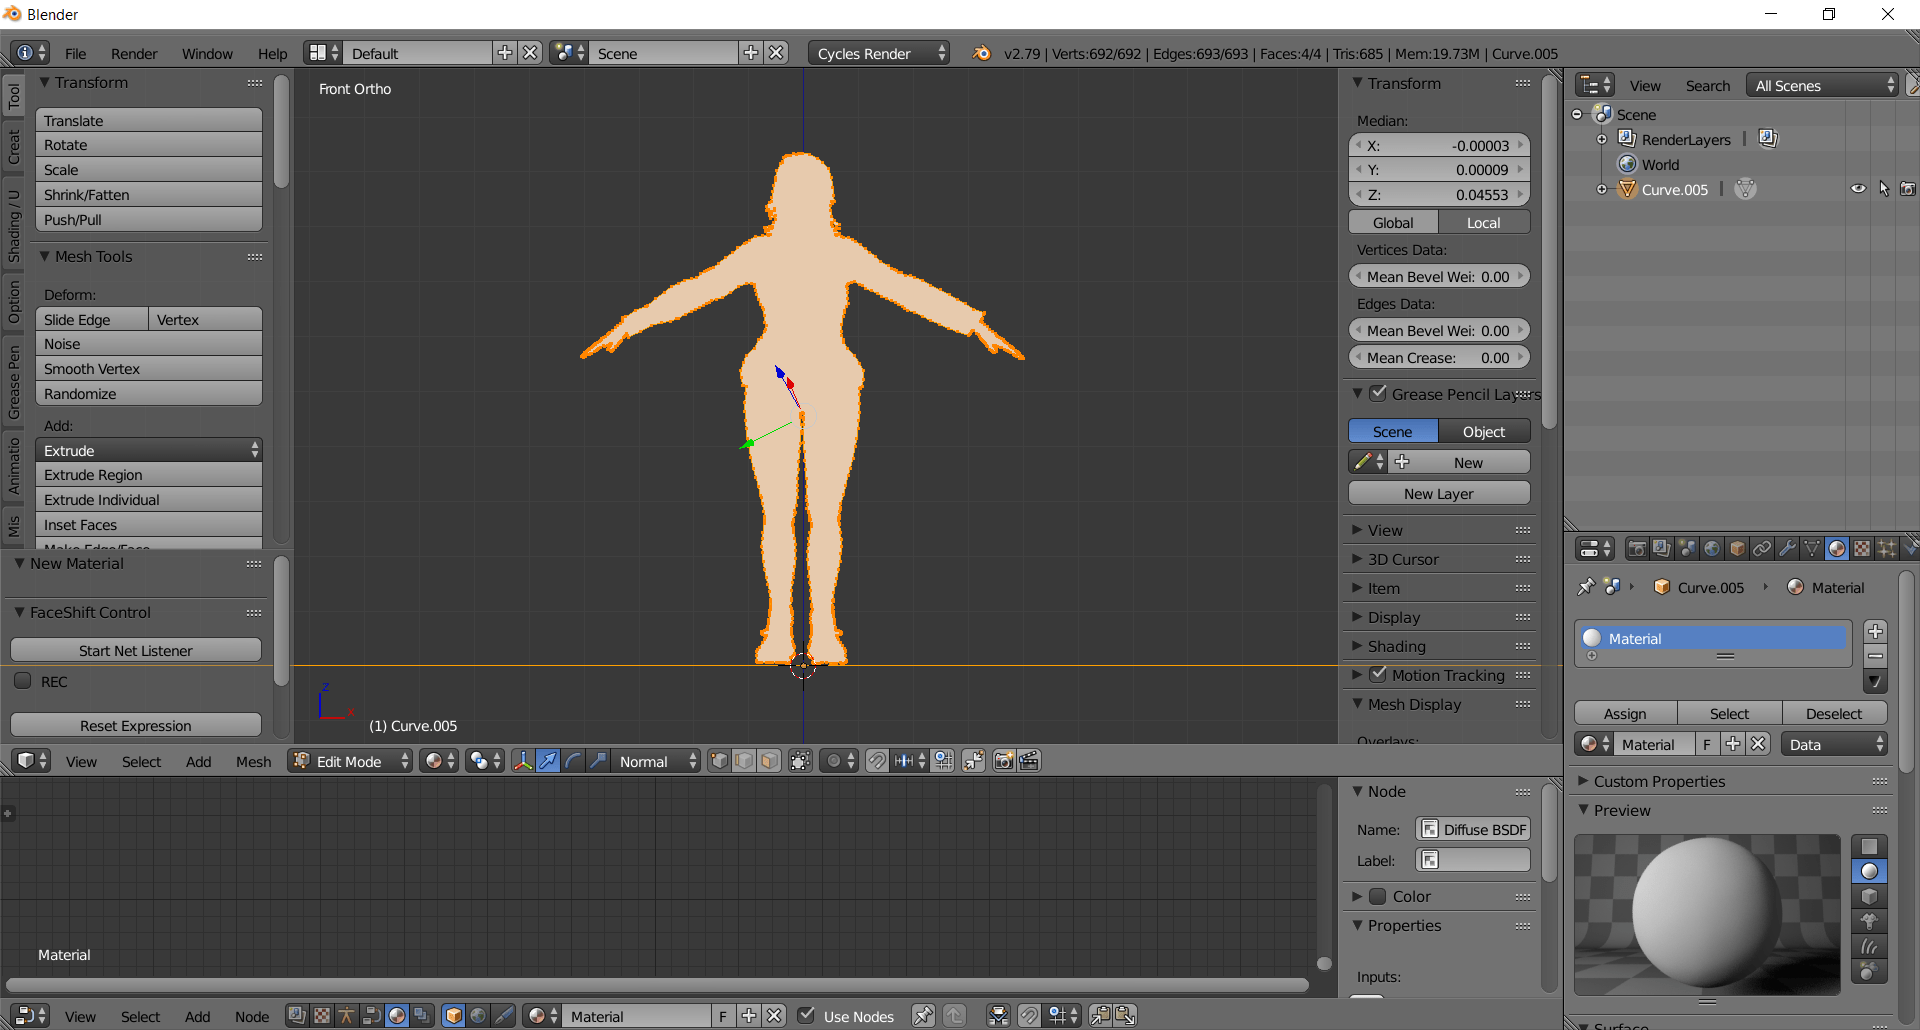
Task: Enable limit selection to visible
Action: 800,761
